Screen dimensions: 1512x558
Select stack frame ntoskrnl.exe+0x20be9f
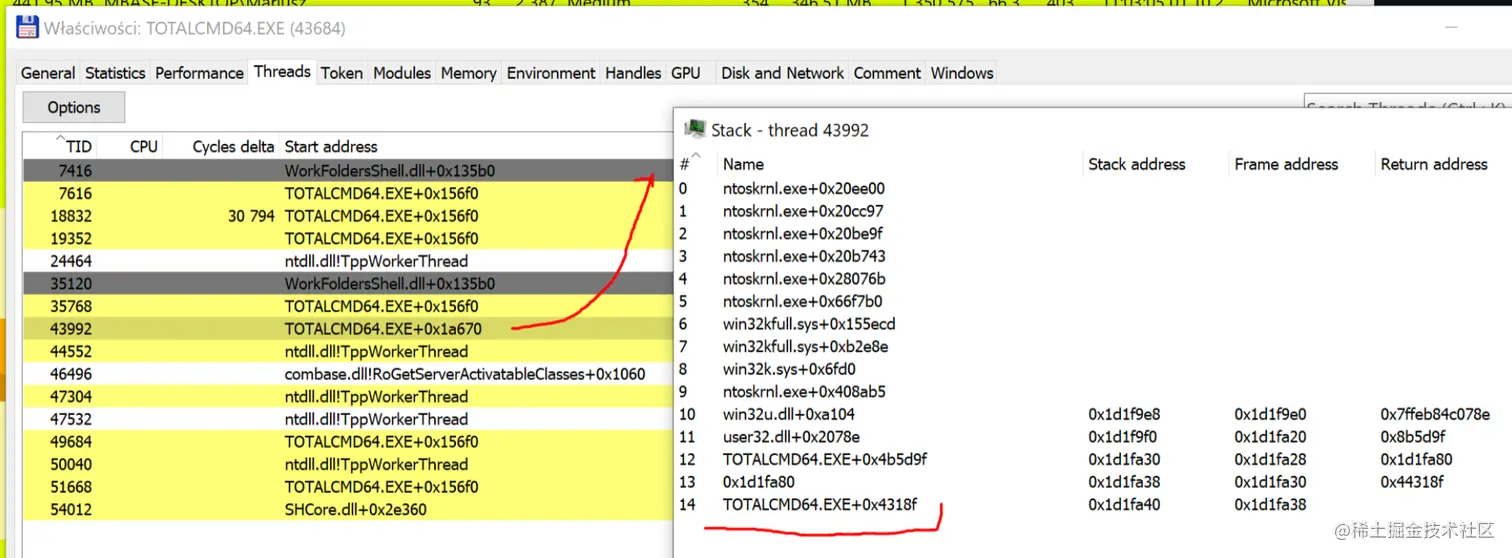[x=1093, y=233]
